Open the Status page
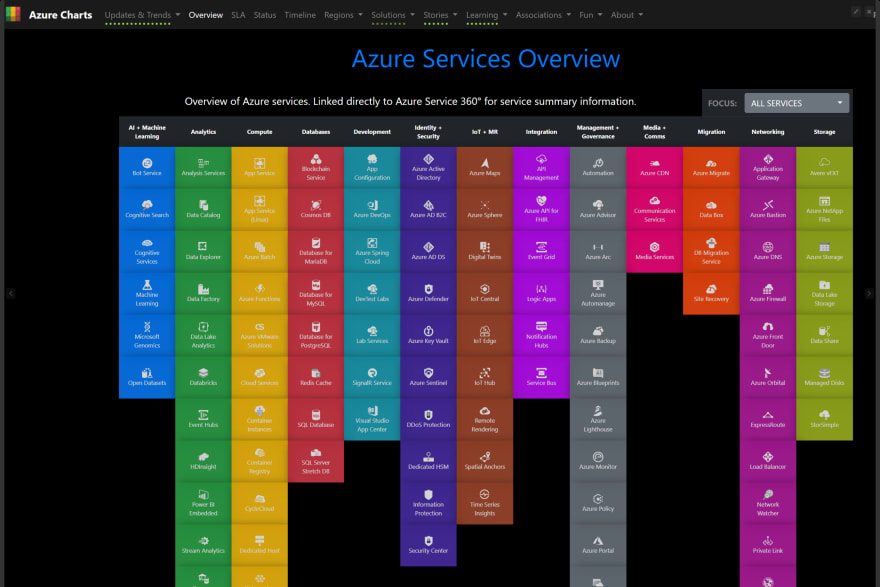880x587 pixels. pyautogui.click(x=264, y=15)
